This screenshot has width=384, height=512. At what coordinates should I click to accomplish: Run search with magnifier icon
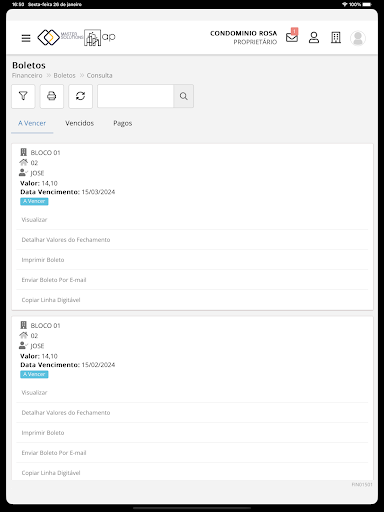[183, 96]
